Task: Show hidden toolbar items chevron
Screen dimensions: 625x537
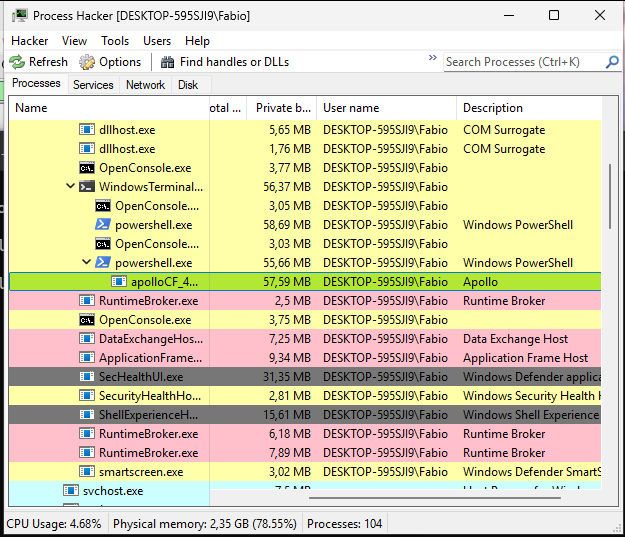Action: coord(433,58)
